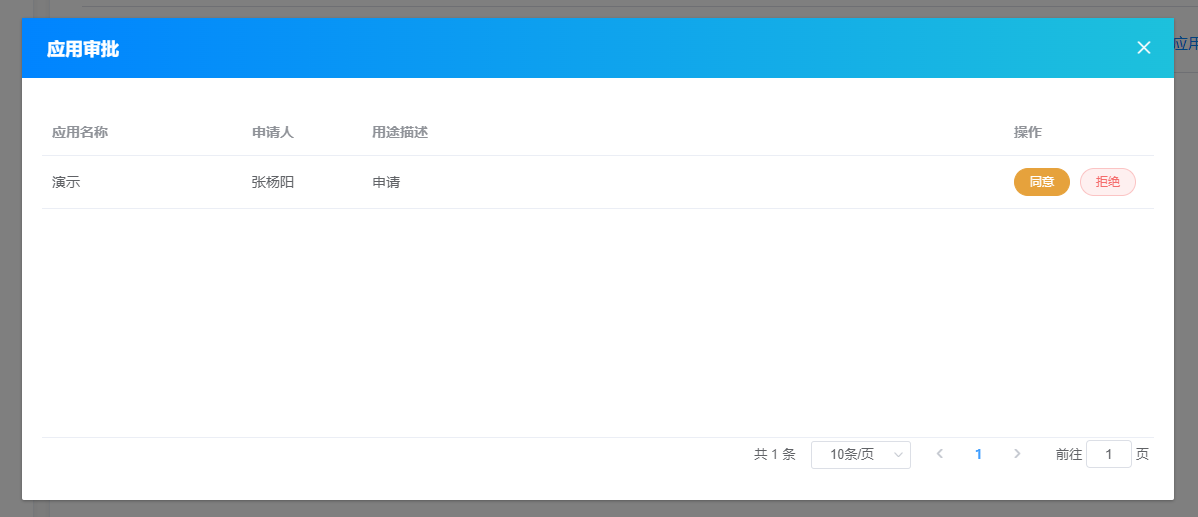Image resolution: width=1198 pixels, height=517 pixels.
Task: Click the 应用名称 column header
Action: tap(80, 132)
